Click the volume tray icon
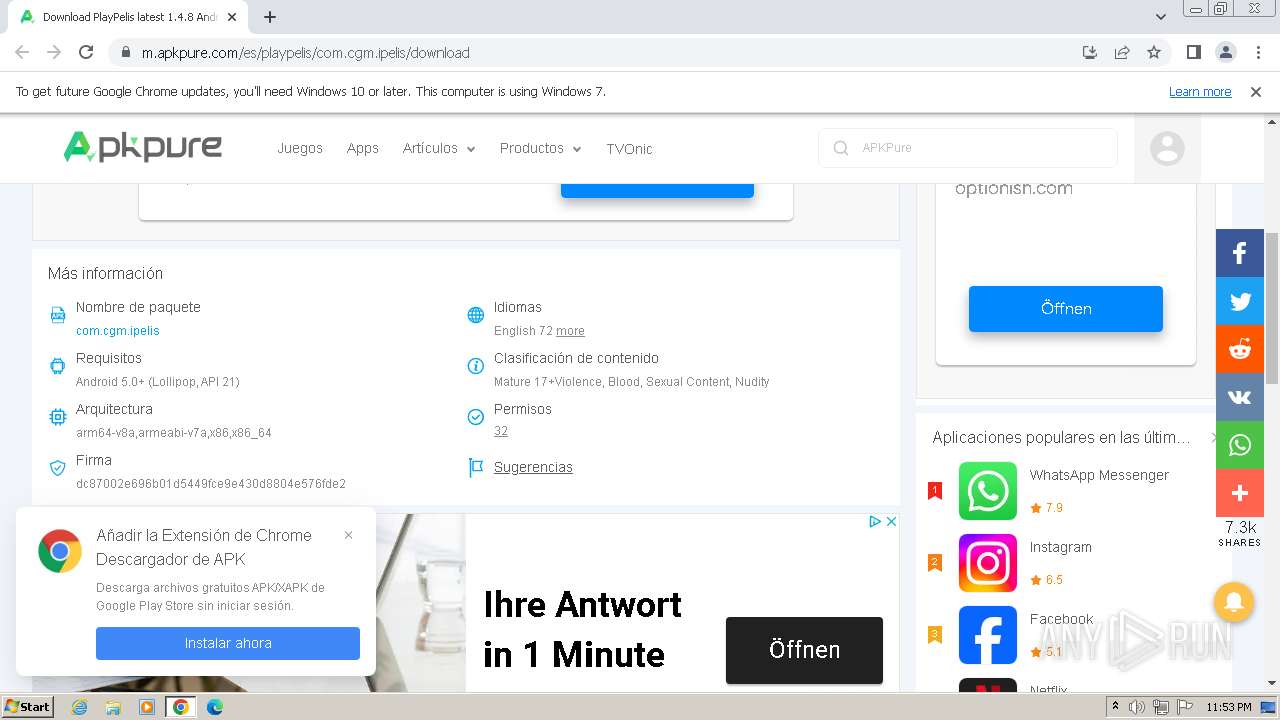The height and width of the screenshot is (720, 1280). (1137, 707)
